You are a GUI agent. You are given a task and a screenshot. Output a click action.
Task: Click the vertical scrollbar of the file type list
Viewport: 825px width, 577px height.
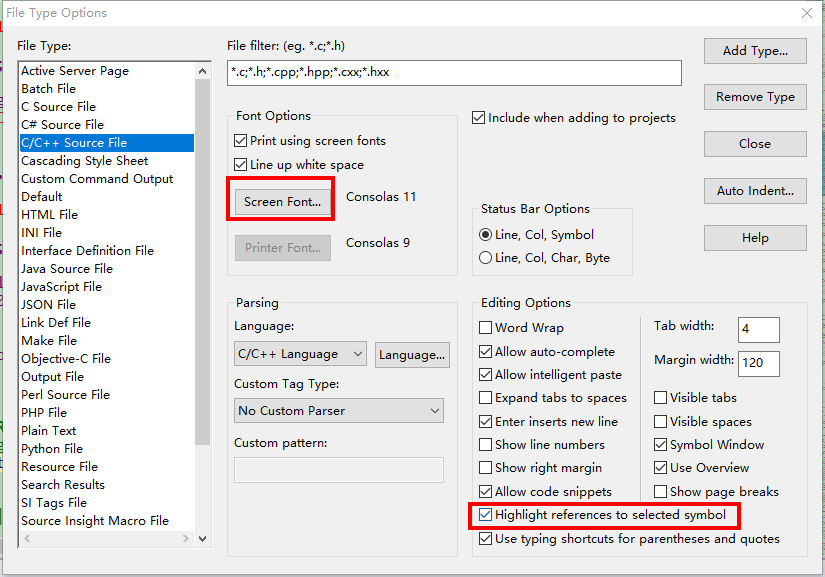[203, 262]
